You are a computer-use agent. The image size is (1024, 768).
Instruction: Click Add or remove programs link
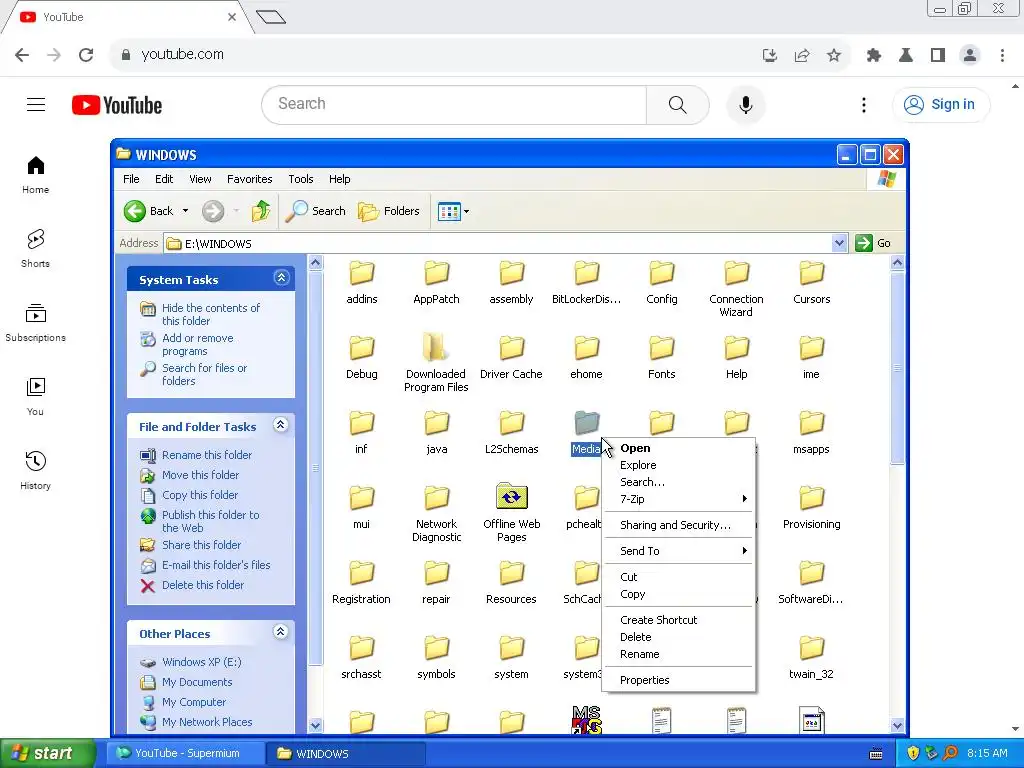[x=197, y=344]
